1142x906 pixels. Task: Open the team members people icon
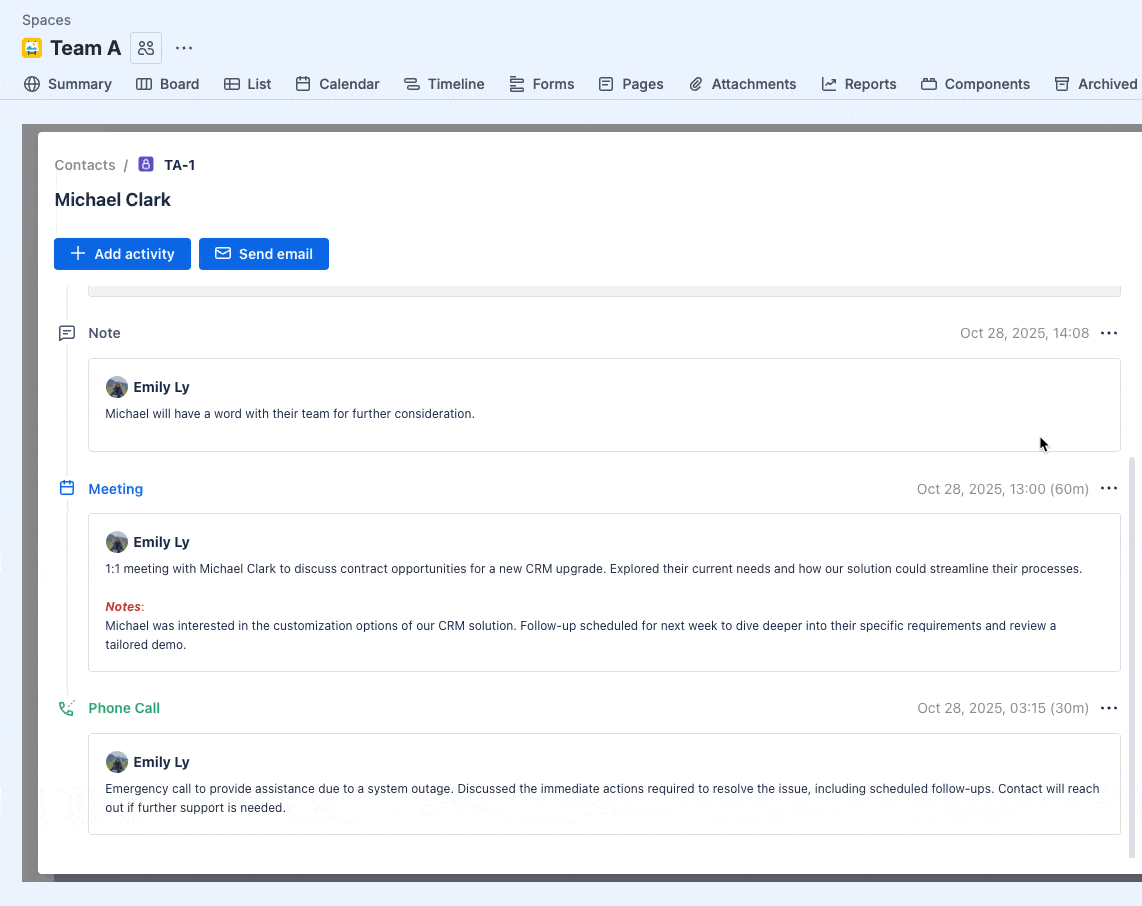pos(146,48)
